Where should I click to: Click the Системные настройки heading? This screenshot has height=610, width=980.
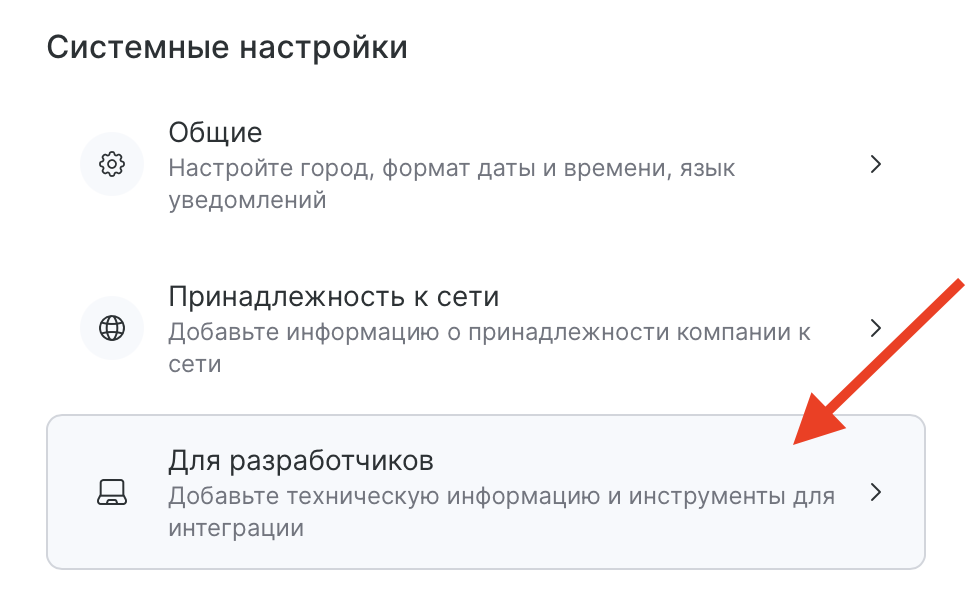227,47
